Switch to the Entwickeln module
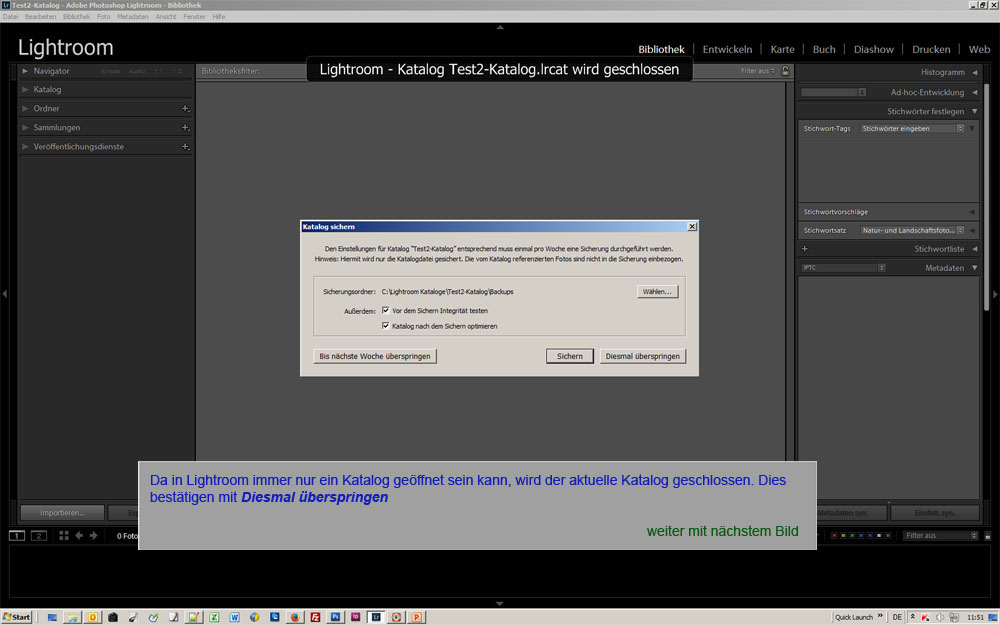The height and width of the screenshot is (625, 1000). [x=727, y=49]
